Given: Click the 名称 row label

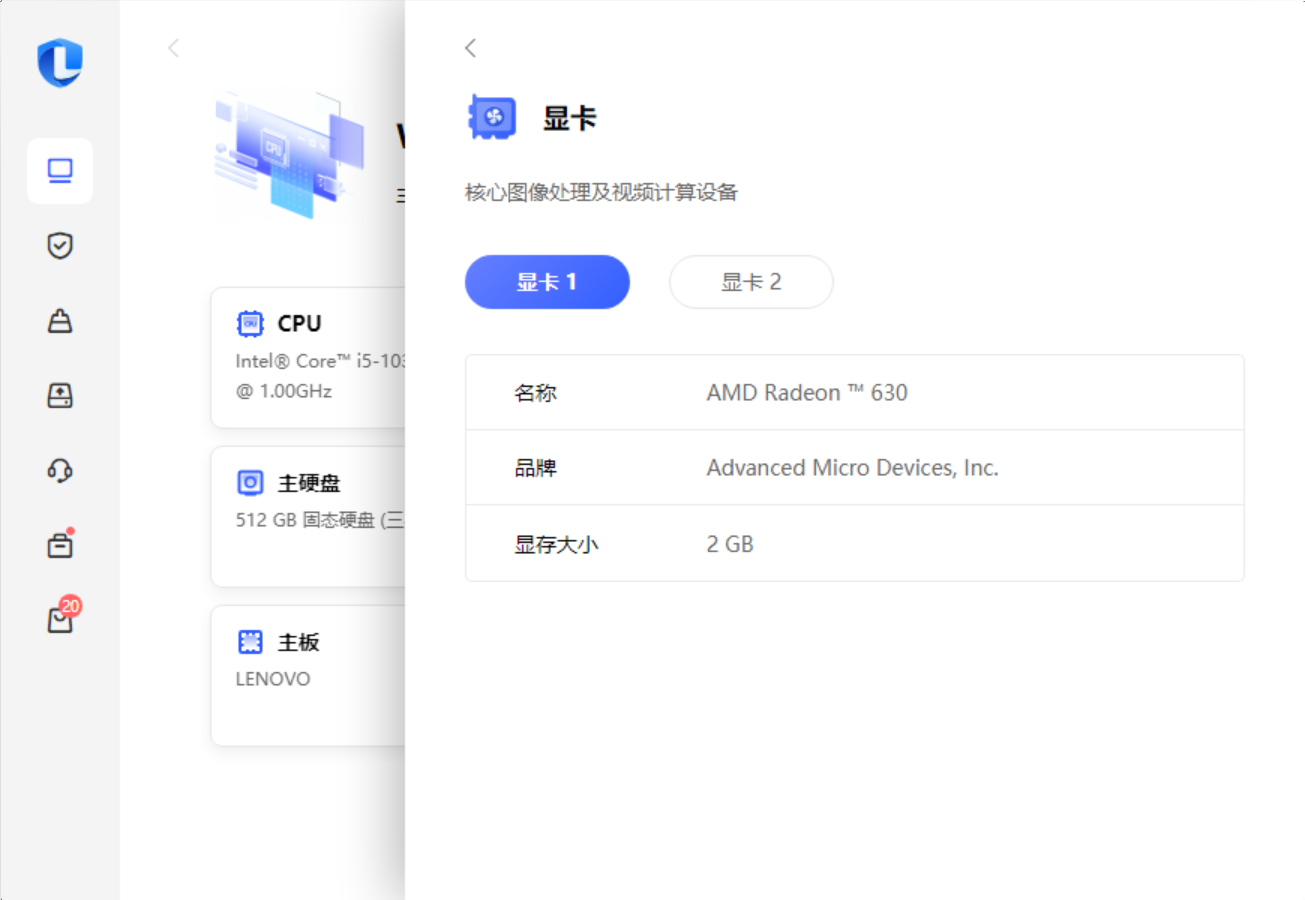Looking at the screenshot, I should 536,393.
